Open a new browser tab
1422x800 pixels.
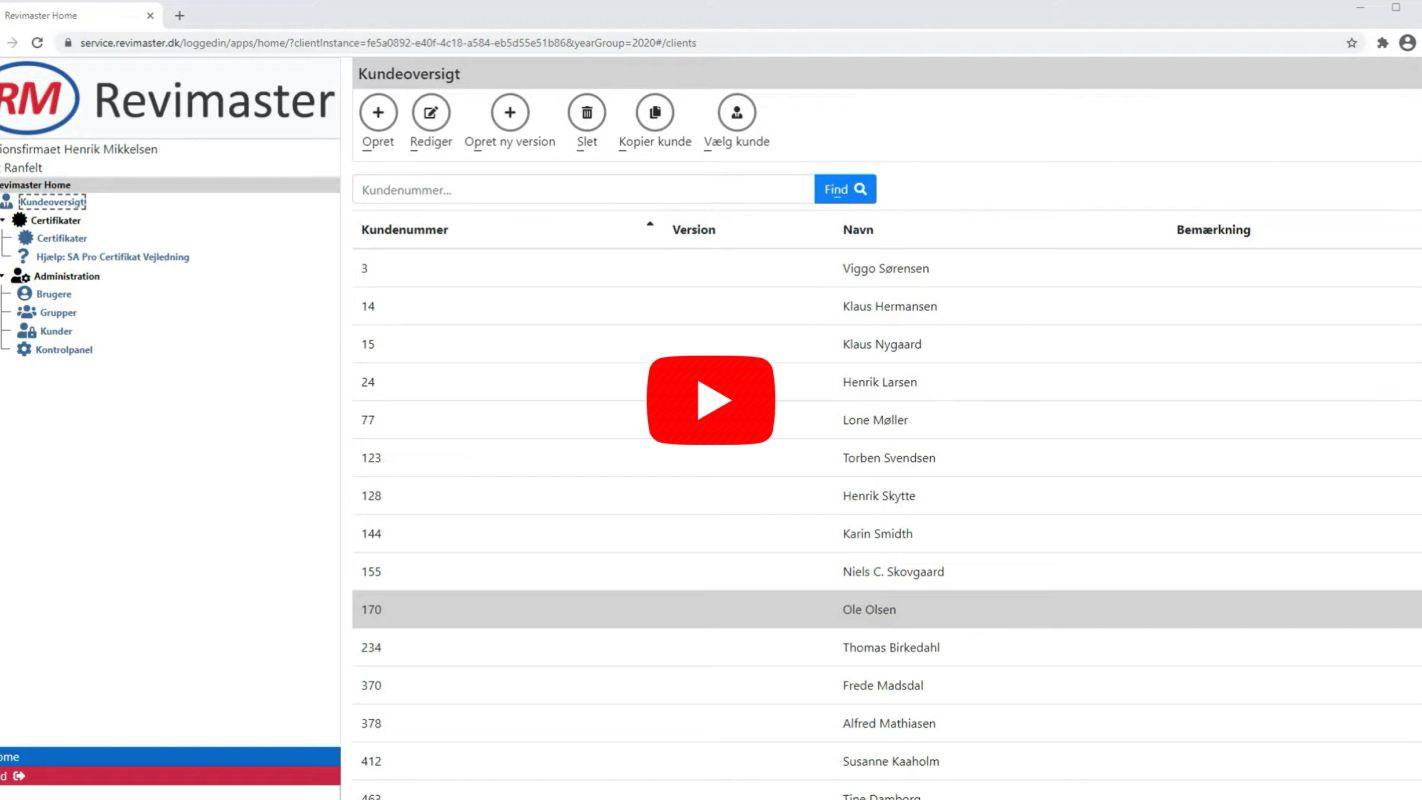(x=180, y=15)
